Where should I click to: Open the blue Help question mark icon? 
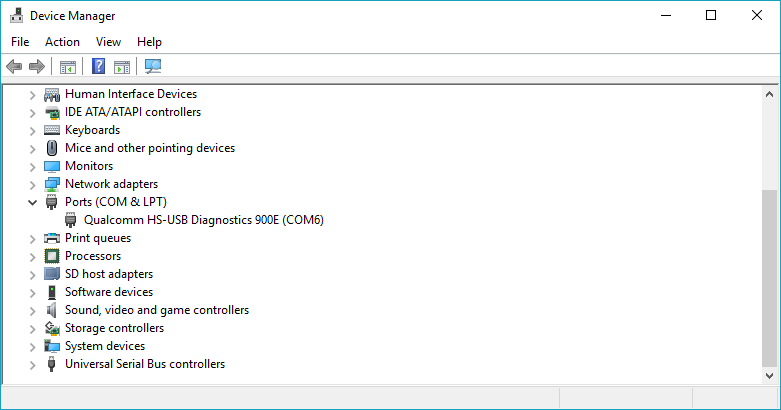99,66
